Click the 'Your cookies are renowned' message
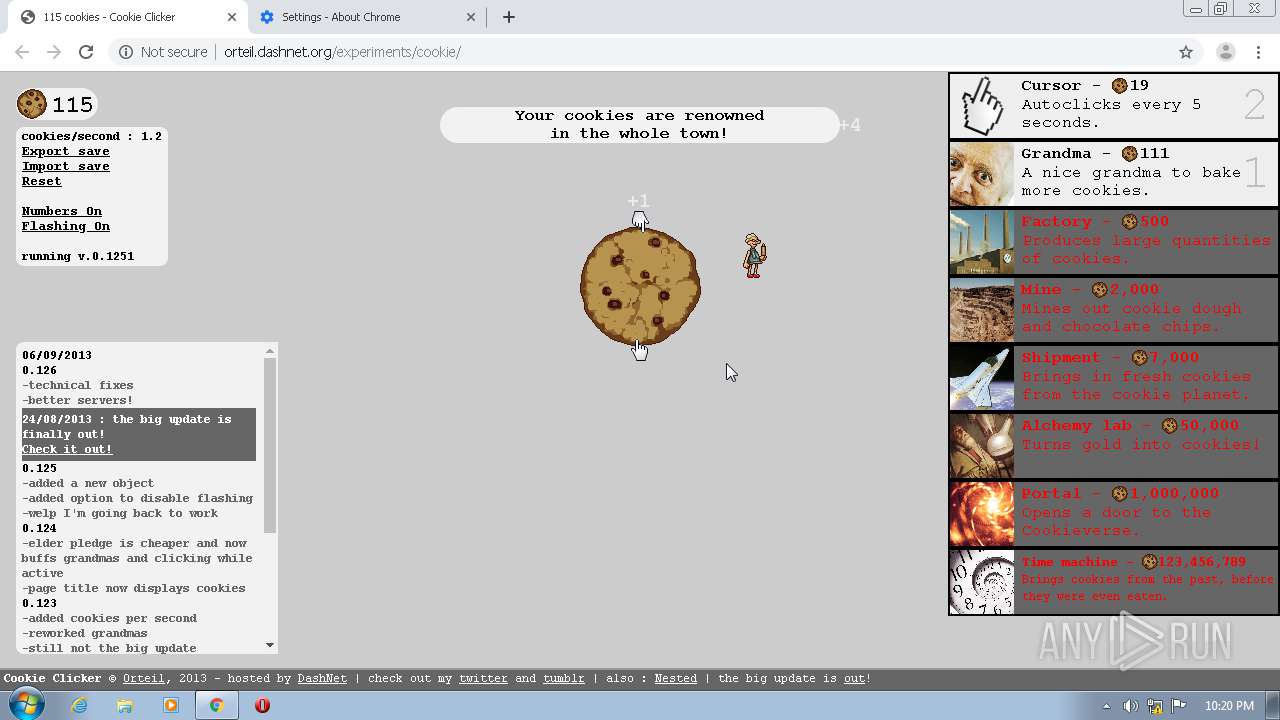1280x720 pixels. [640, 125]
